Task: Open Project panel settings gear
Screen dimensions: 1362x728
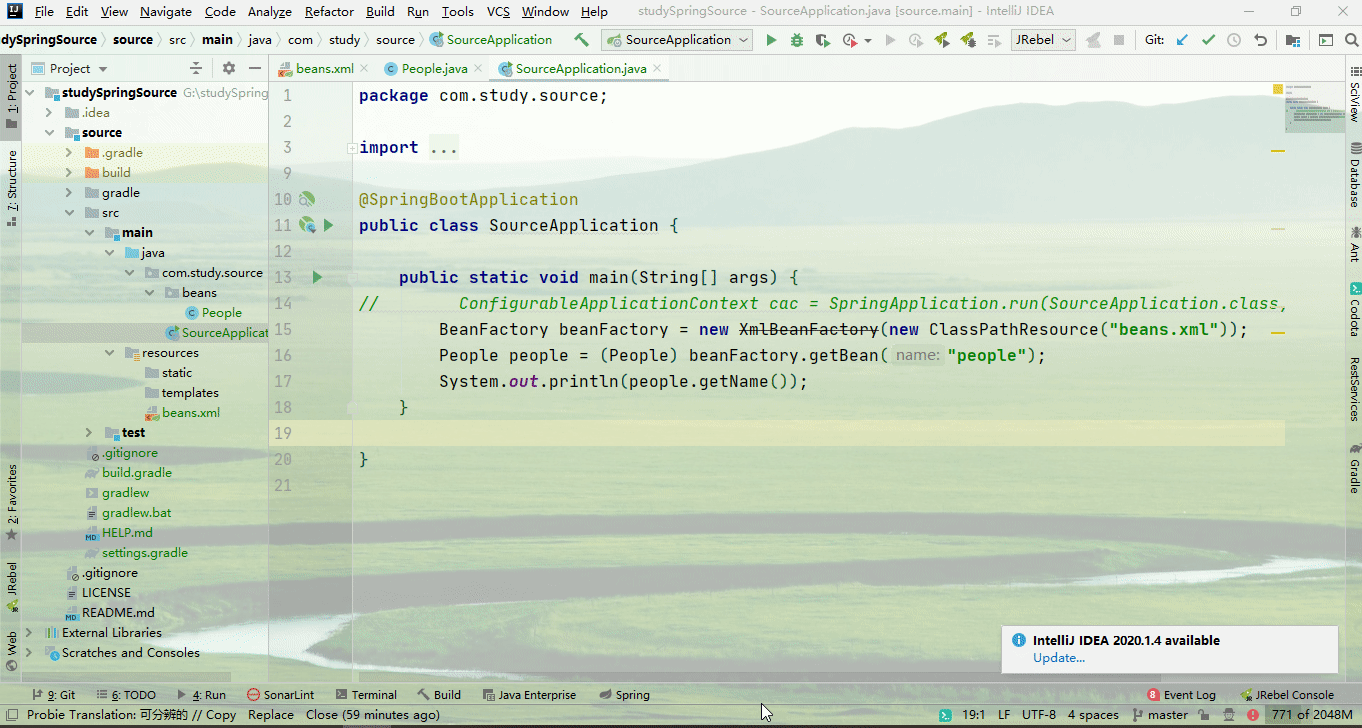Action: pyautogui.click(x=229, y=68)
